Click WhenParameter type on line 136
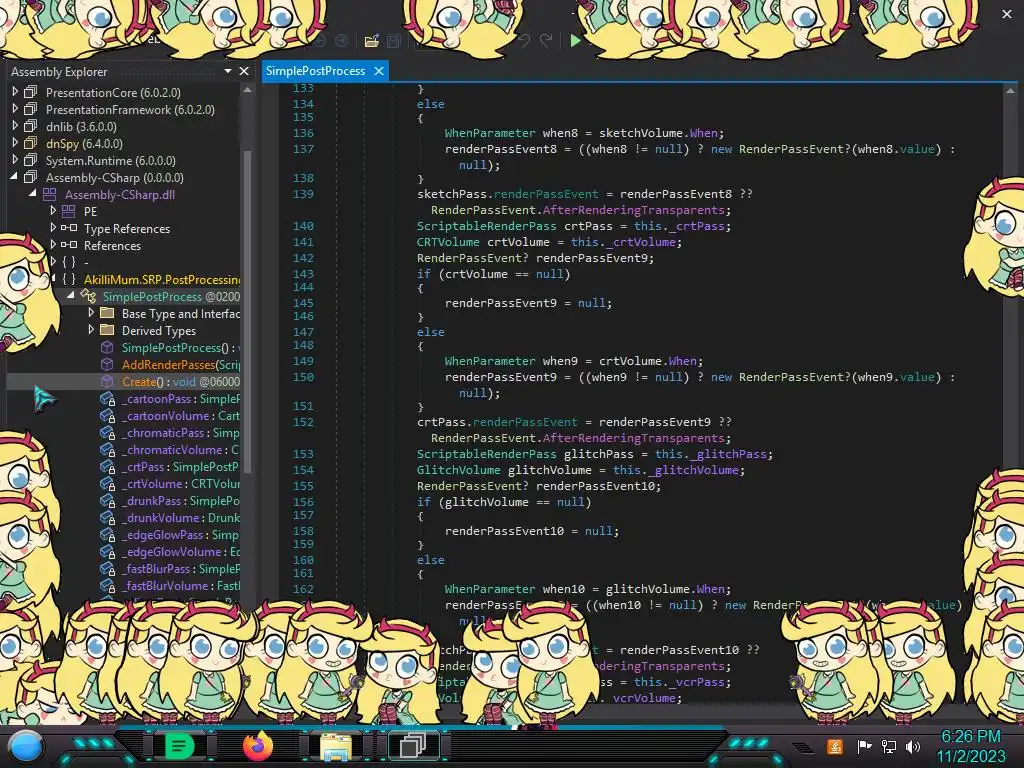This screenshot has width=1024, height=768. click(490, 133)
